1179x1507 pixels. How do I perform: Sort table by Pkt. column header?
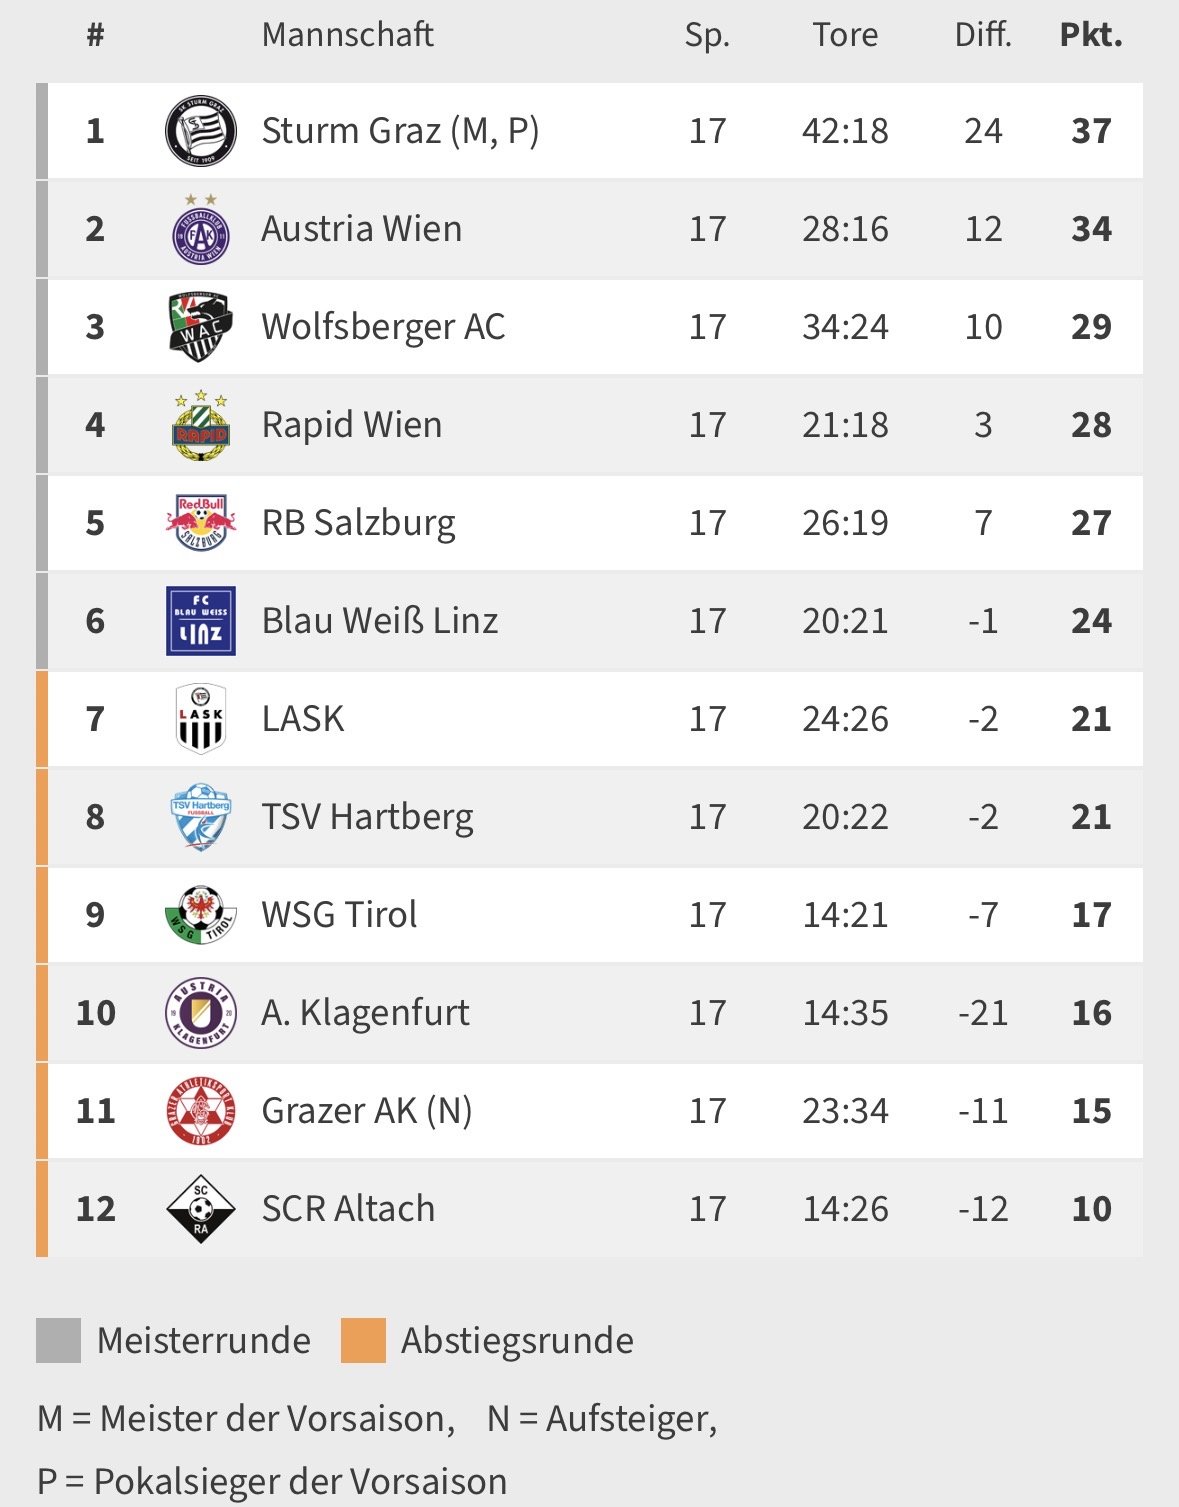click(x=1090, y=35)
